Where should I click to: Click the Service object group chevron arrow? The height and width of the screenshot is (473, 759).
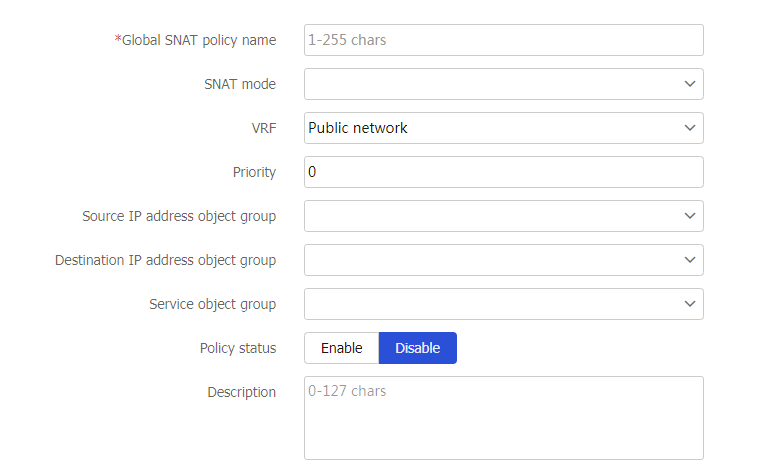tap(689, 304)
